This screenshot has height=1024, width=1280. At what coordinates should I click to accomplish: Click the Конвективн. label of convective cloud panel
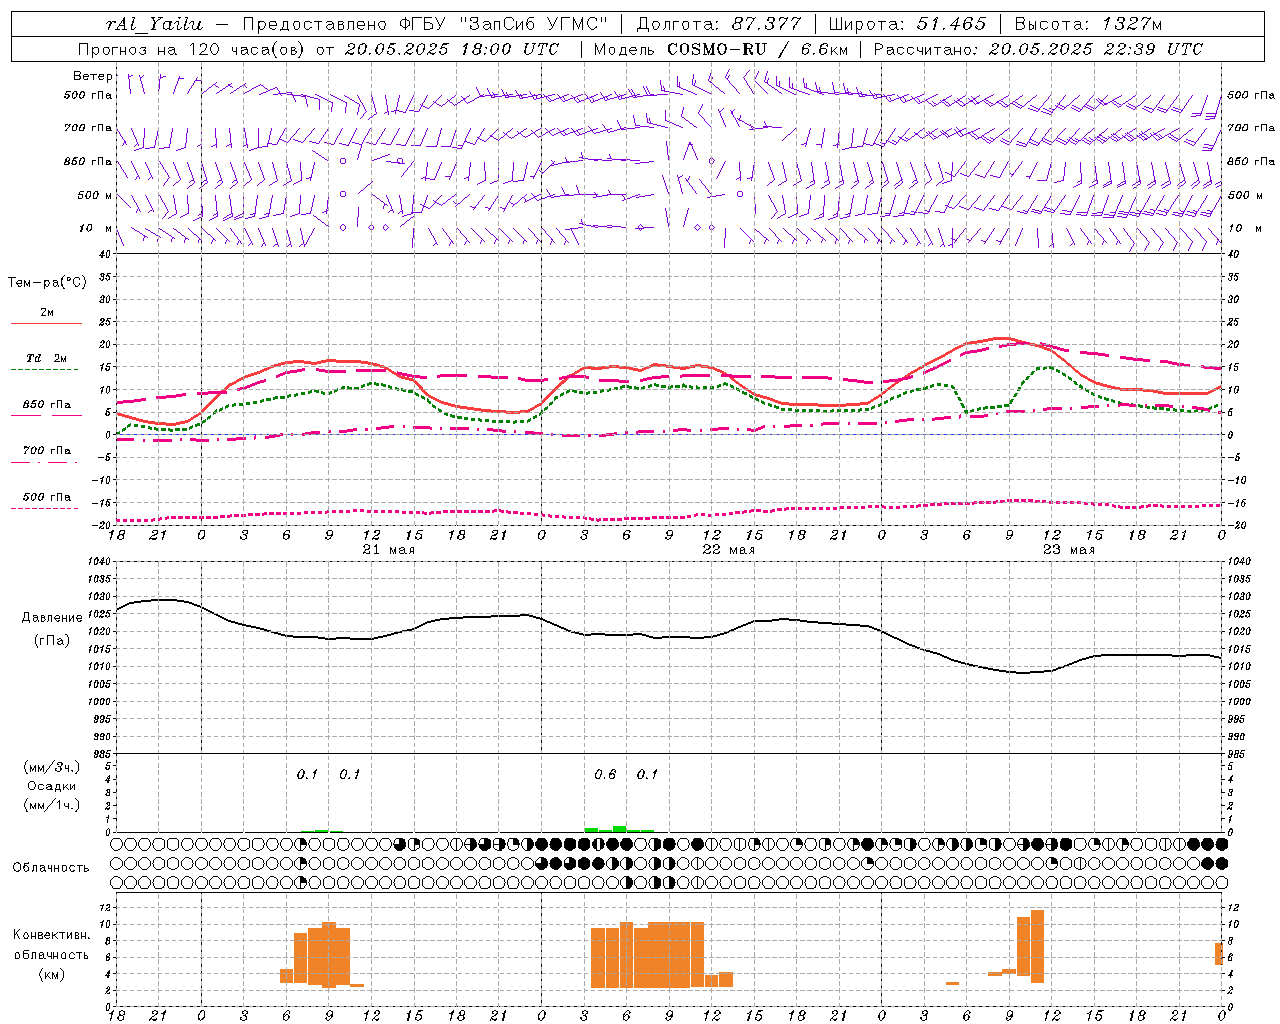(x=52, y=934)
